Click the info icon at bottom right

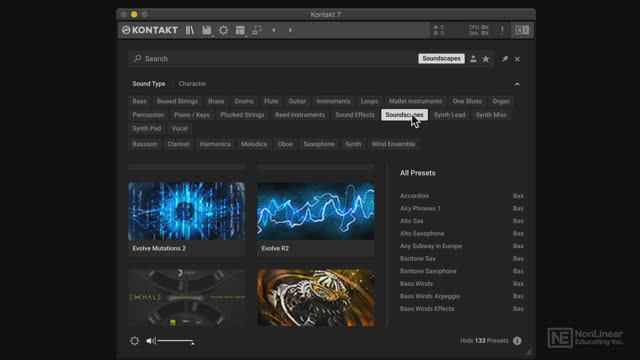(x=517, y=340)
